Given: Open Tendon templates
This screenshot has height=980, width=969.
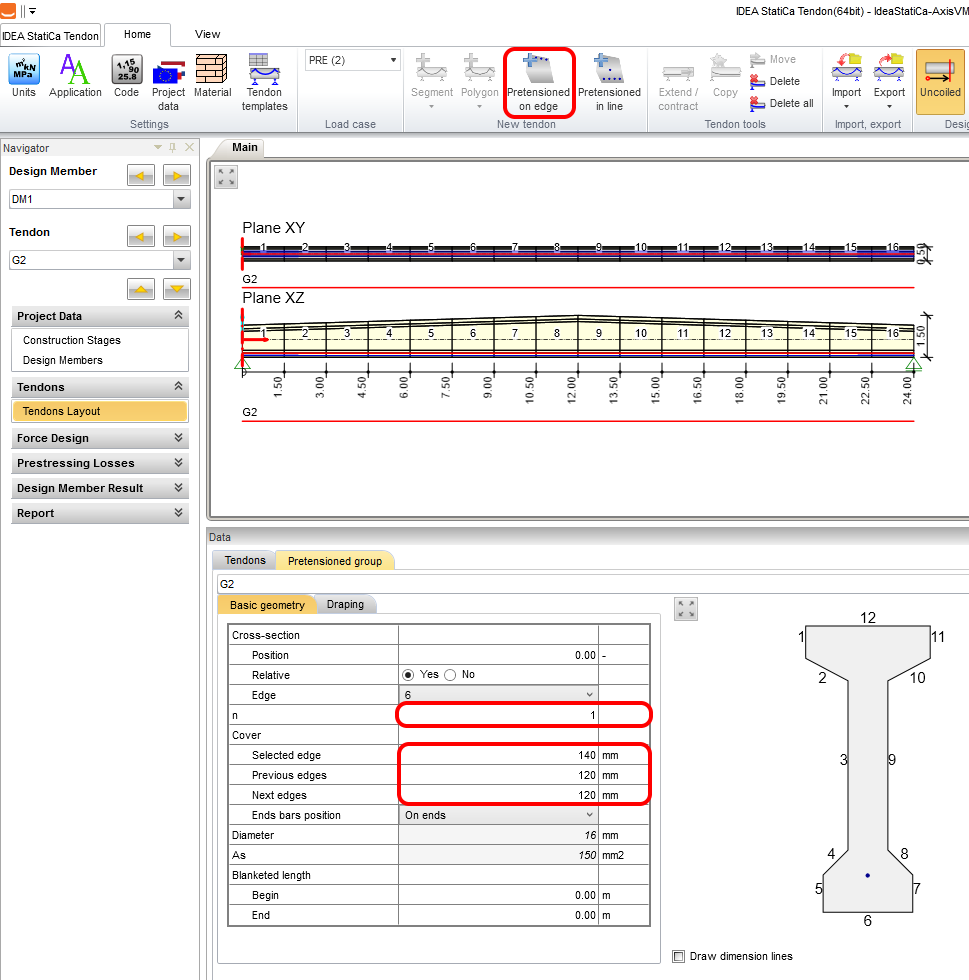Looking at the screenshot, I should tap(265, 80).
